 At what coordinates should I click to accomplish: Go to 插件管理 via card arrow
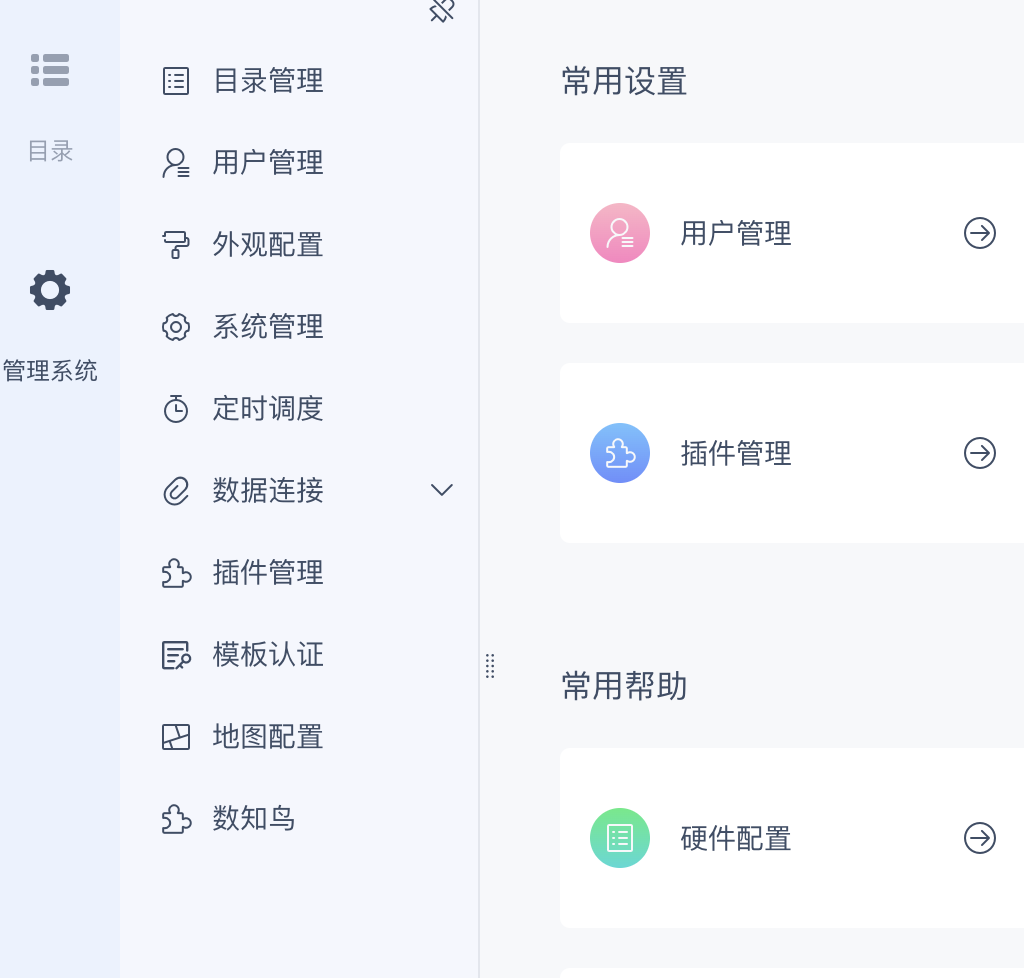click(x=980, y=453)
